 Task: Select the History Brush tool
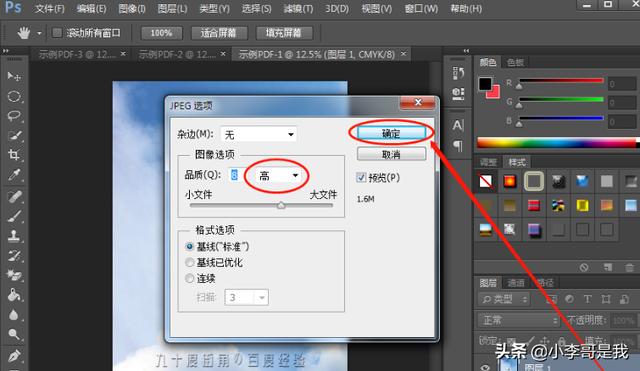tap(13, 255)
